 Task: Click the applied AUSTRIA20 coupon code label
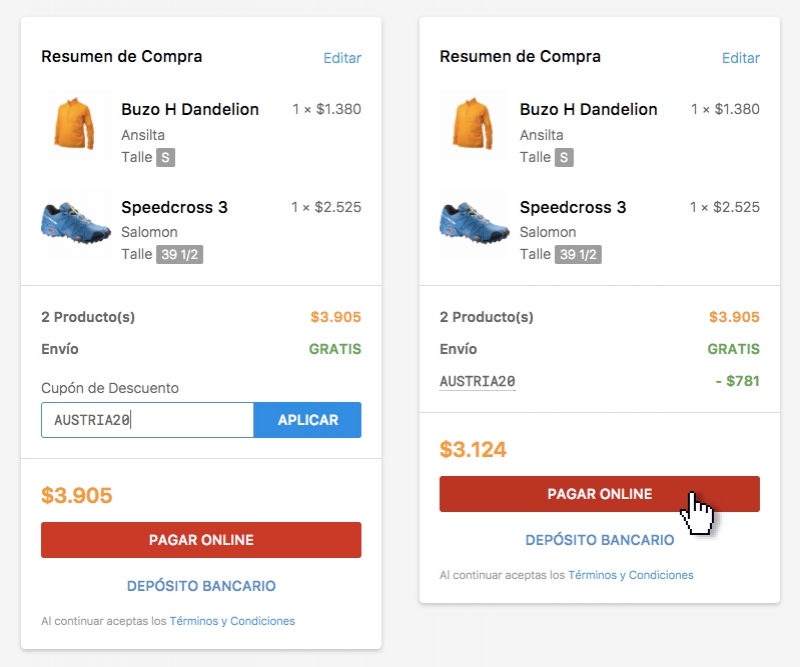477,382
